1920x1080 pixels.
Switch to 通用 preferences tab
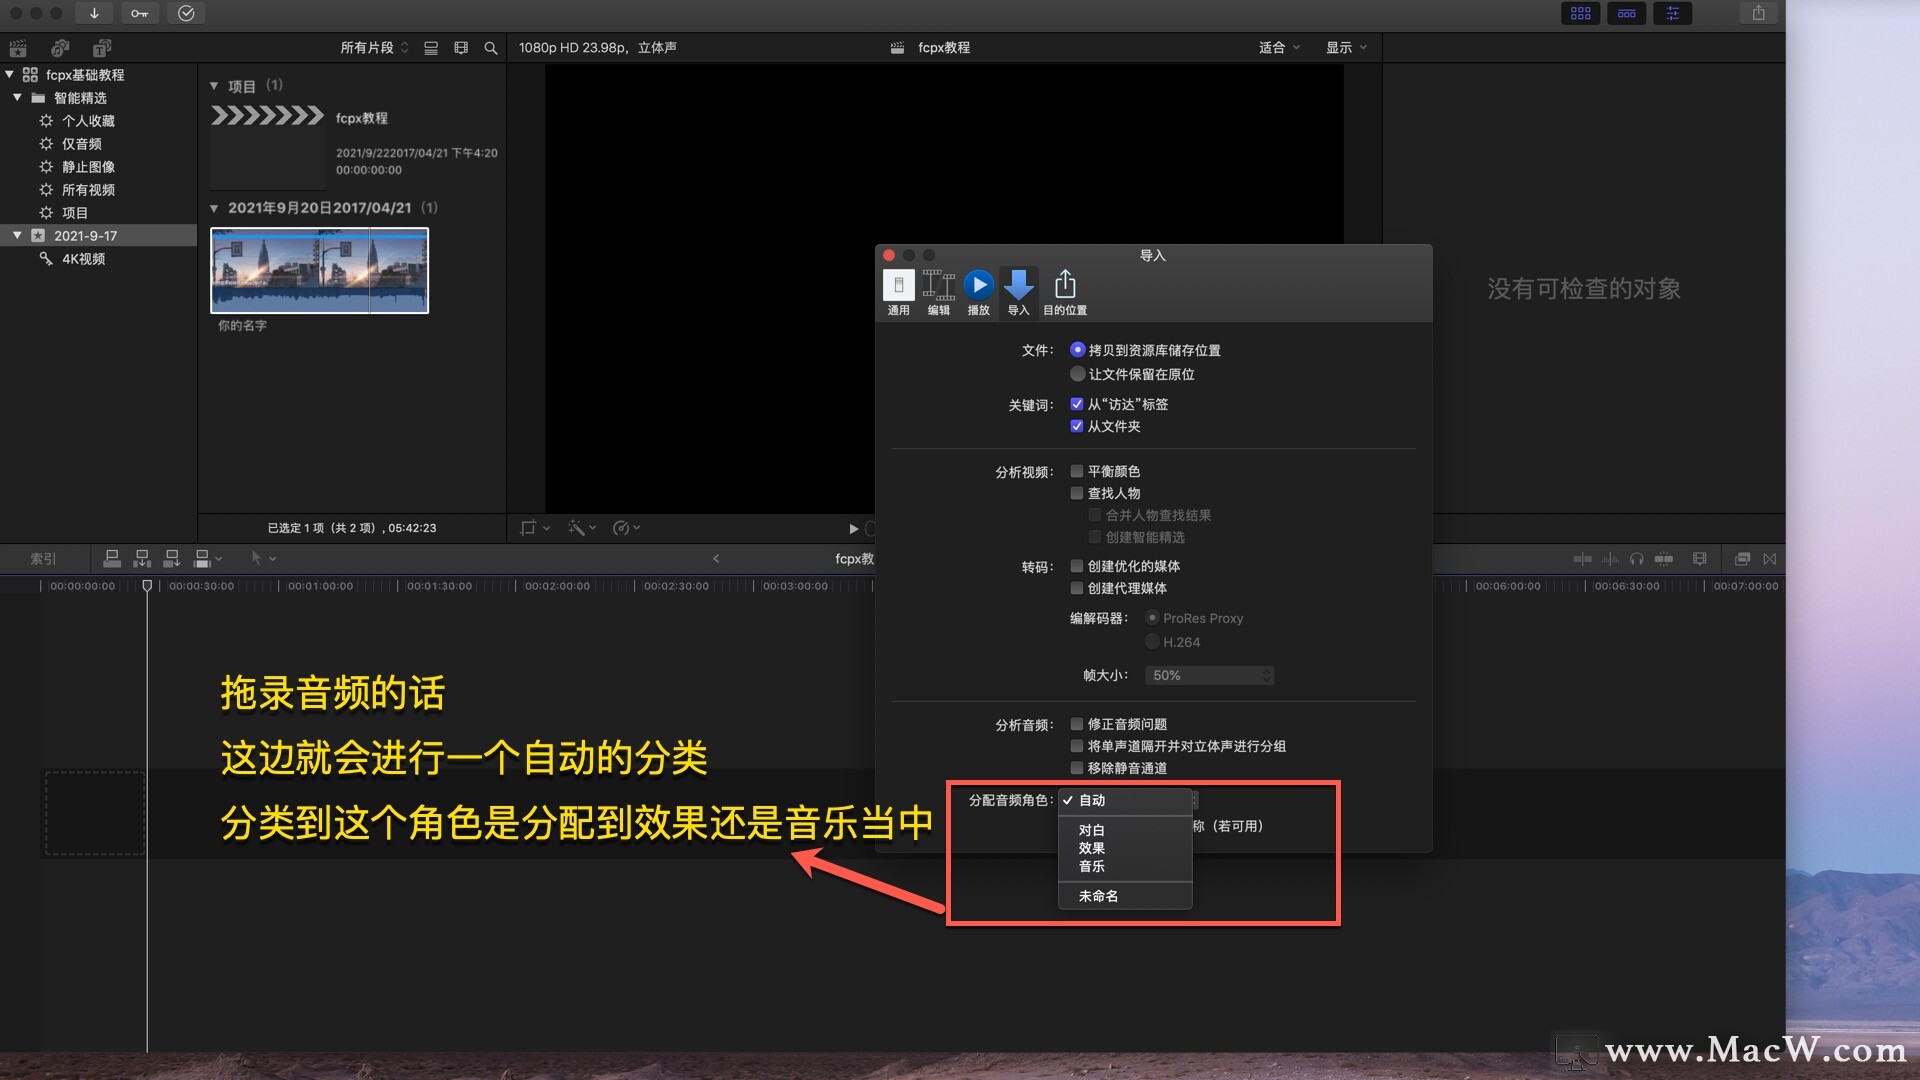click(x=898, y=293)
